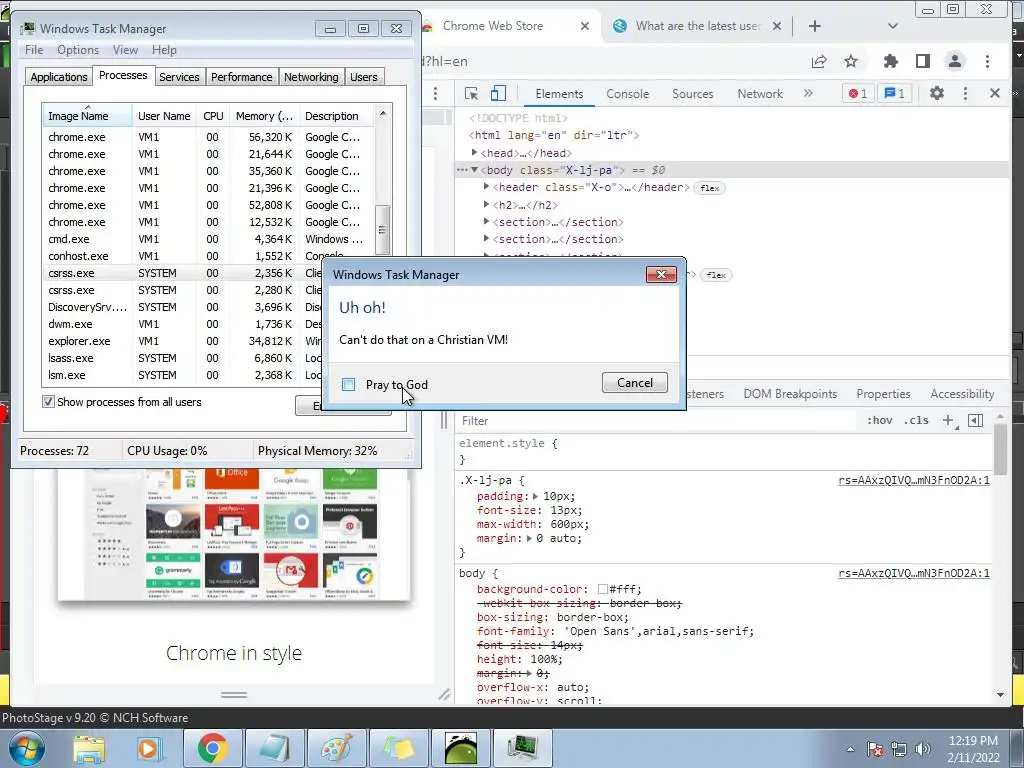This screenshot has width=1024, height=768.
Task: Open the Users tab in Task Manager
Action: click(x=363, y=77)
